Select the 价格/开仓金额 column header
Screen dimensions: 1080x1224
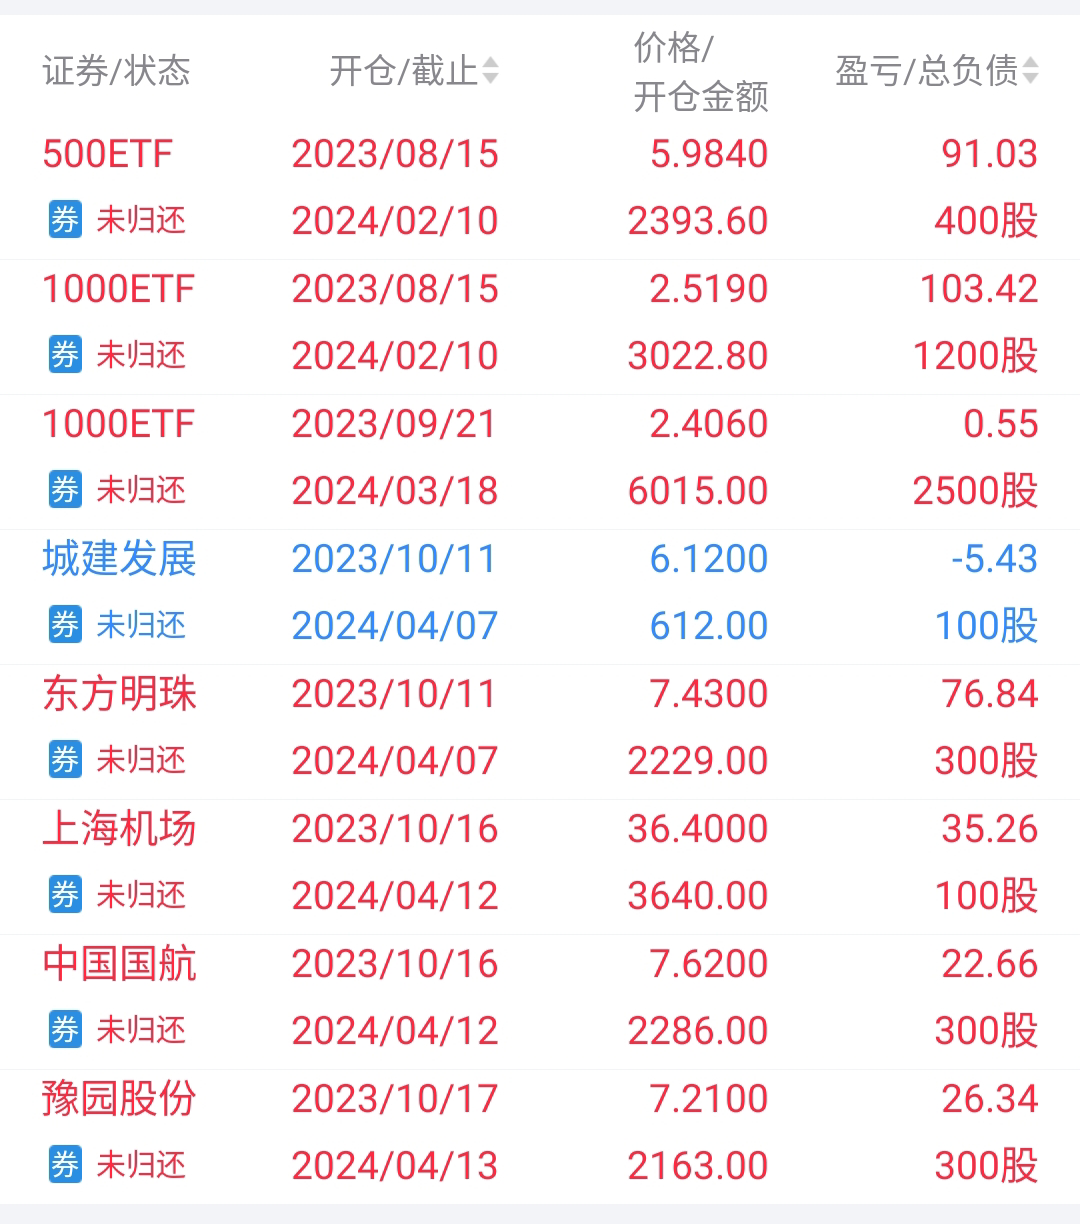click(700, 72)
